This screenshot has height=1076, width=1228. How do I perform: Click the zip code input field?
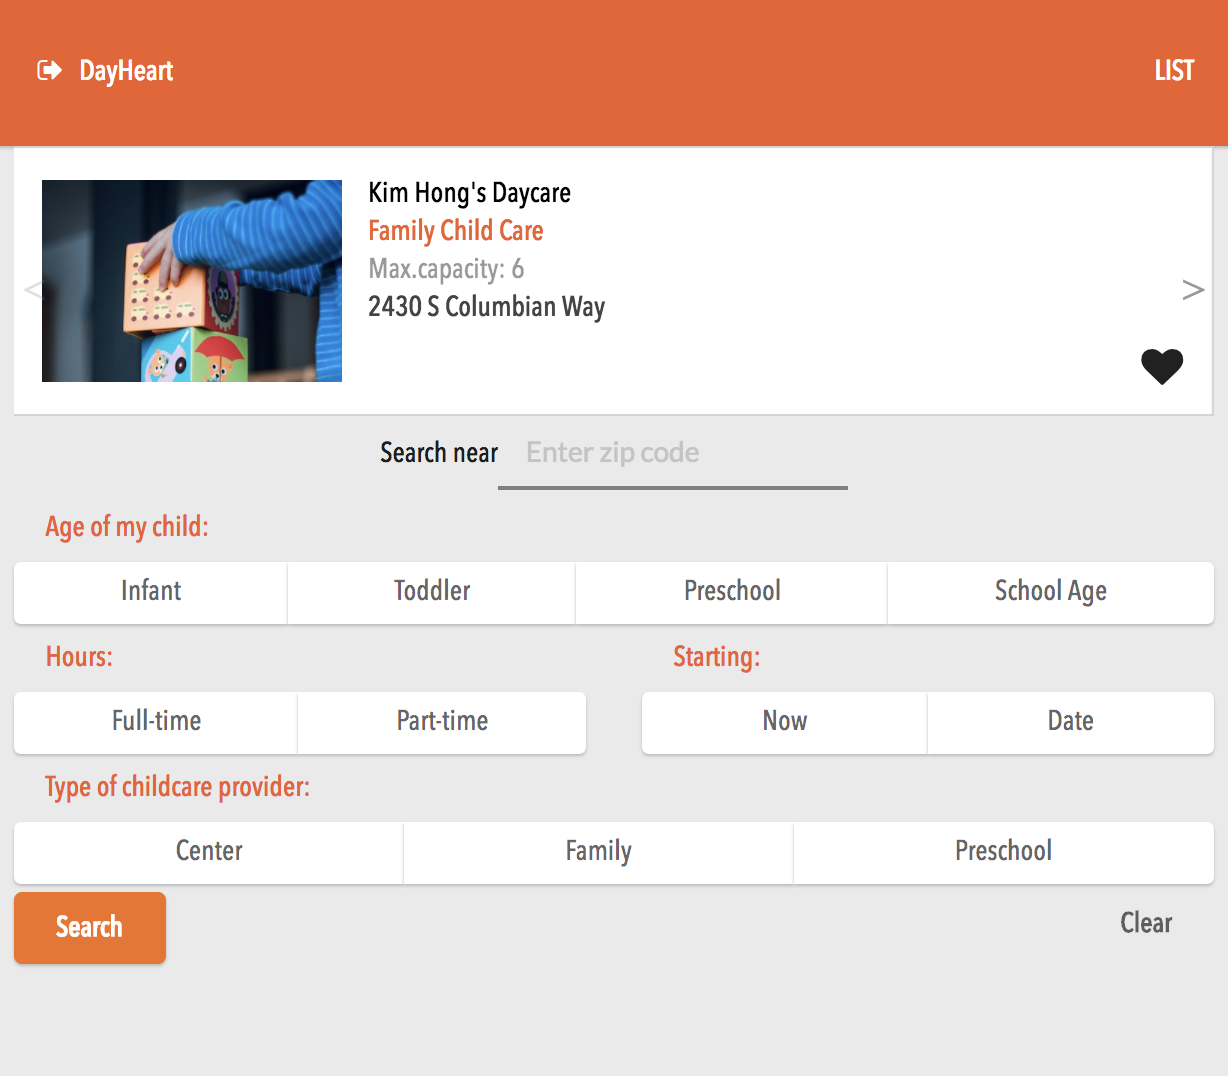tap(672, 453)
